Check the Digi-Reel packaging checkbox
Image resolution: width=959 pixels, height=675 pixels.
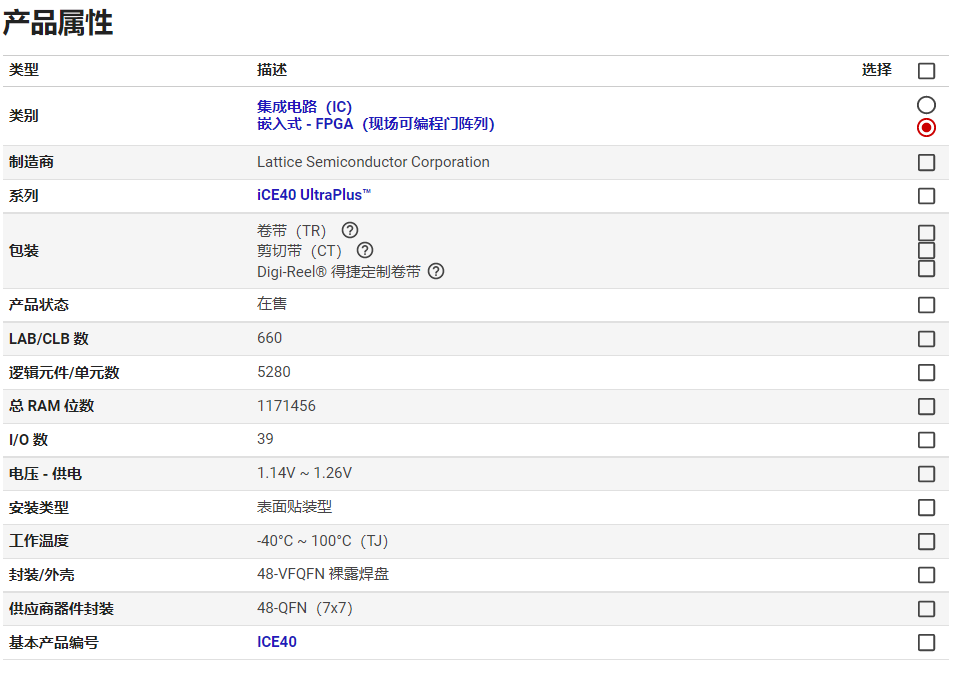(926, 269)
